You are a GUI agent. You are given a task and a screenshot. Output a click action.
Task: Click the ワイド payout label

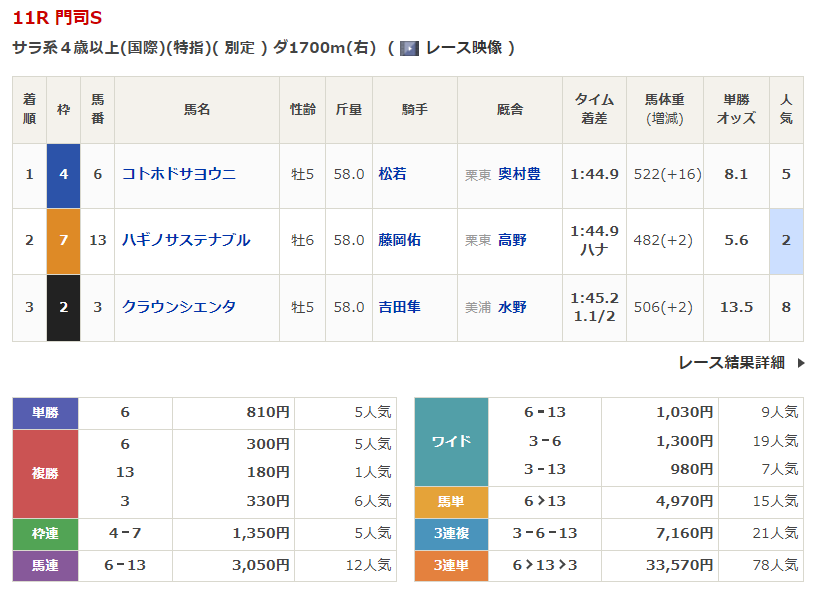(451, 440)
